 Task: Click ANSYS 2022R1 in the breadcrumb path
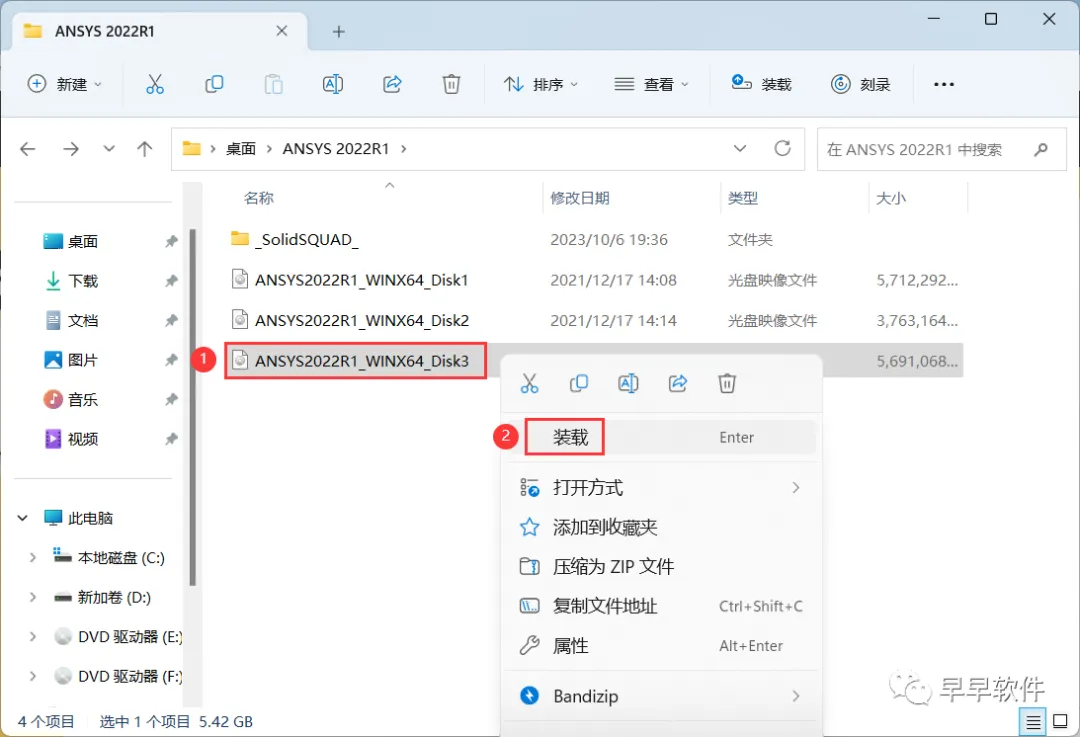point(335,149)
